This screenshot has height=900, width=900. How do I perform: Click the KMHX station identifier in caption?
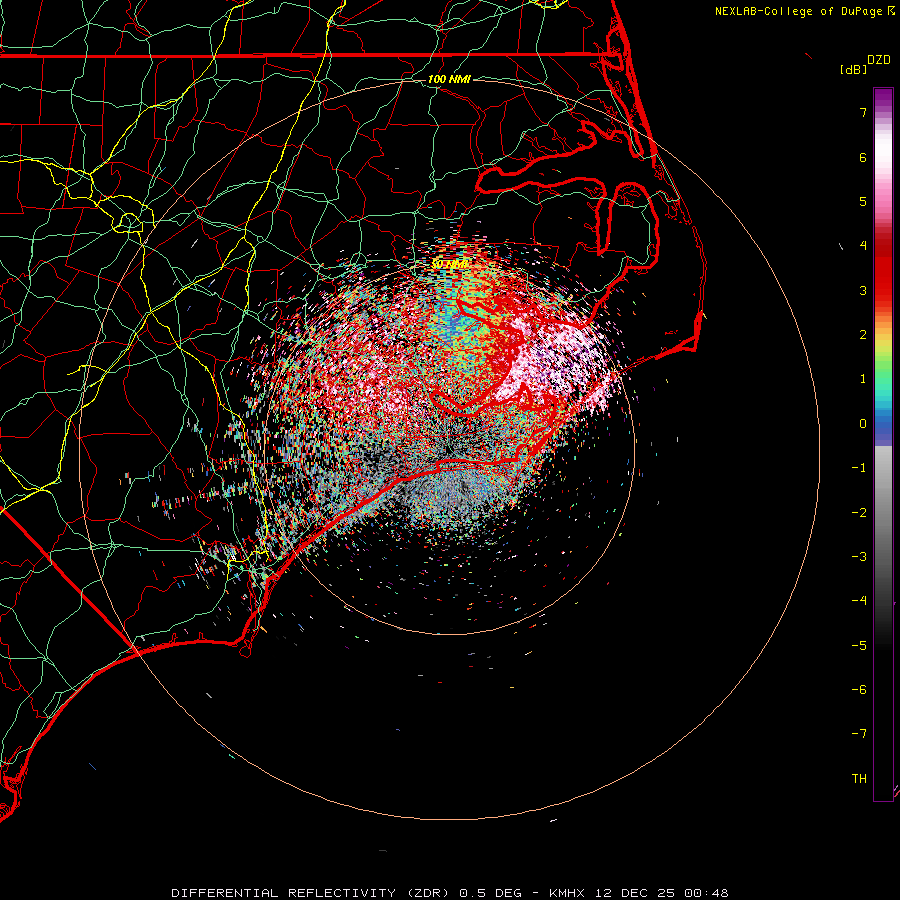point(567,893)
